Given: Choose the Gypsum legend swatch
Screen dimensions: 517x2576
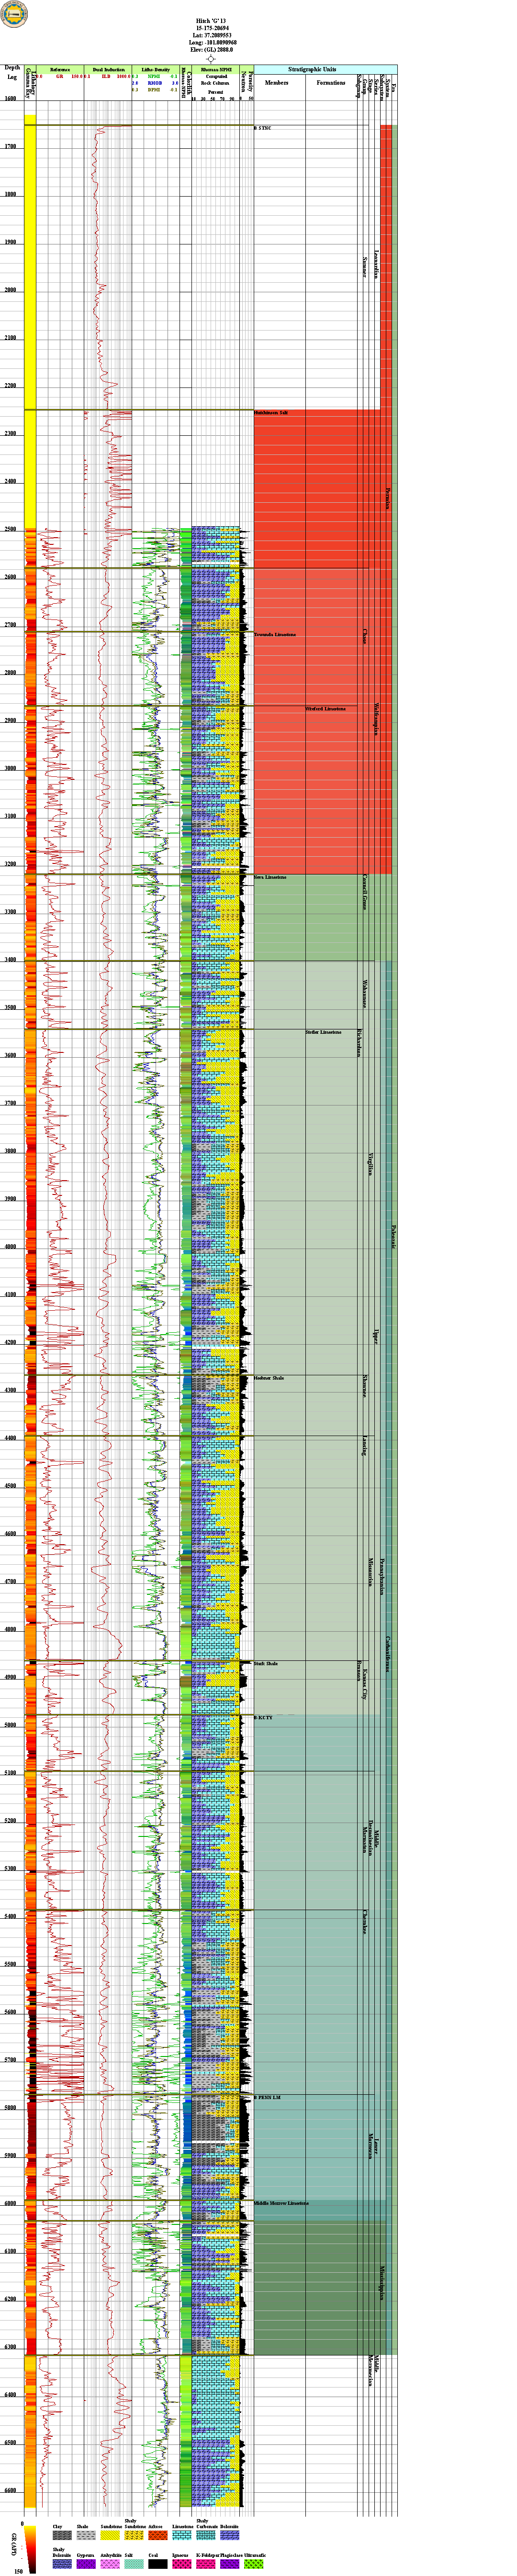Looking at the screenshot, I should coord(85,2564).
